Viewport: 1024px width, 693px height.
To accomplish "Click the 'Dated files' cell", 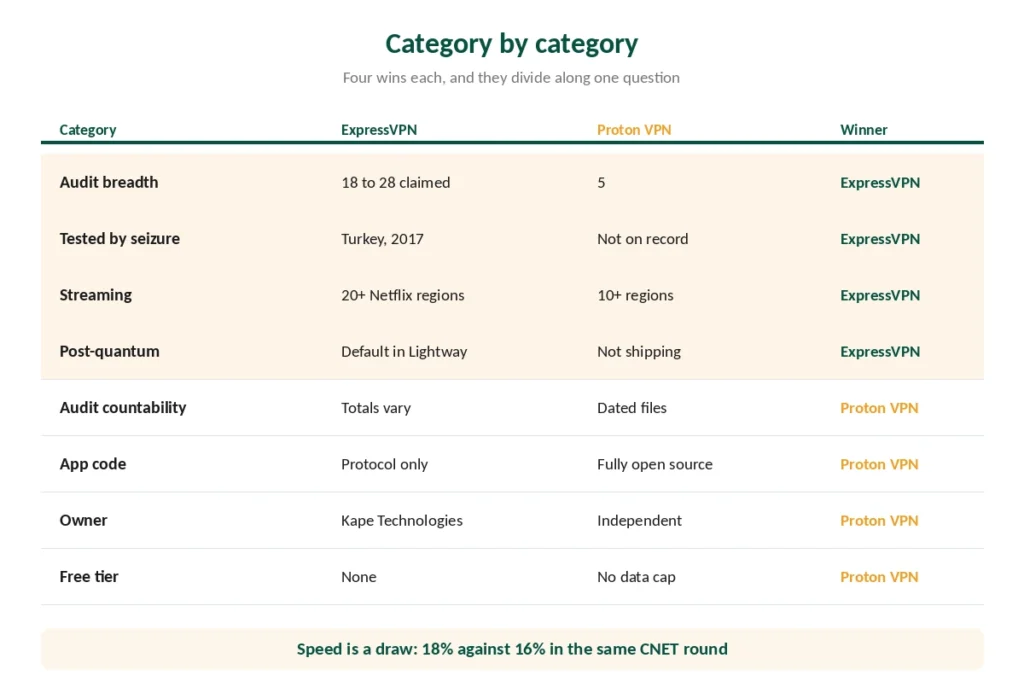I will [x=632, y=408].
